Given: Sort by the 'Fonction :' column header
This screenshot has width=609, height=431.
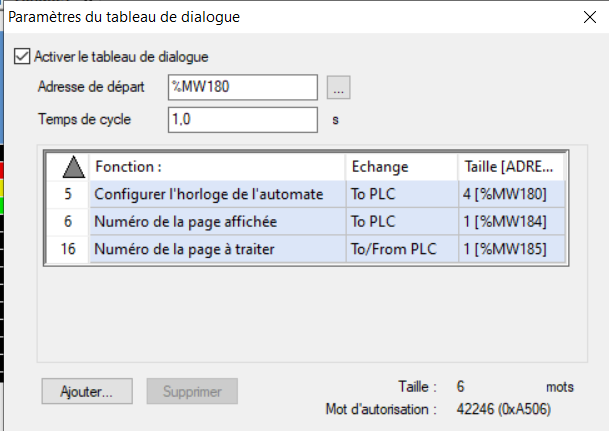Looking at the screenshot, I should click(x=216, y=166).
